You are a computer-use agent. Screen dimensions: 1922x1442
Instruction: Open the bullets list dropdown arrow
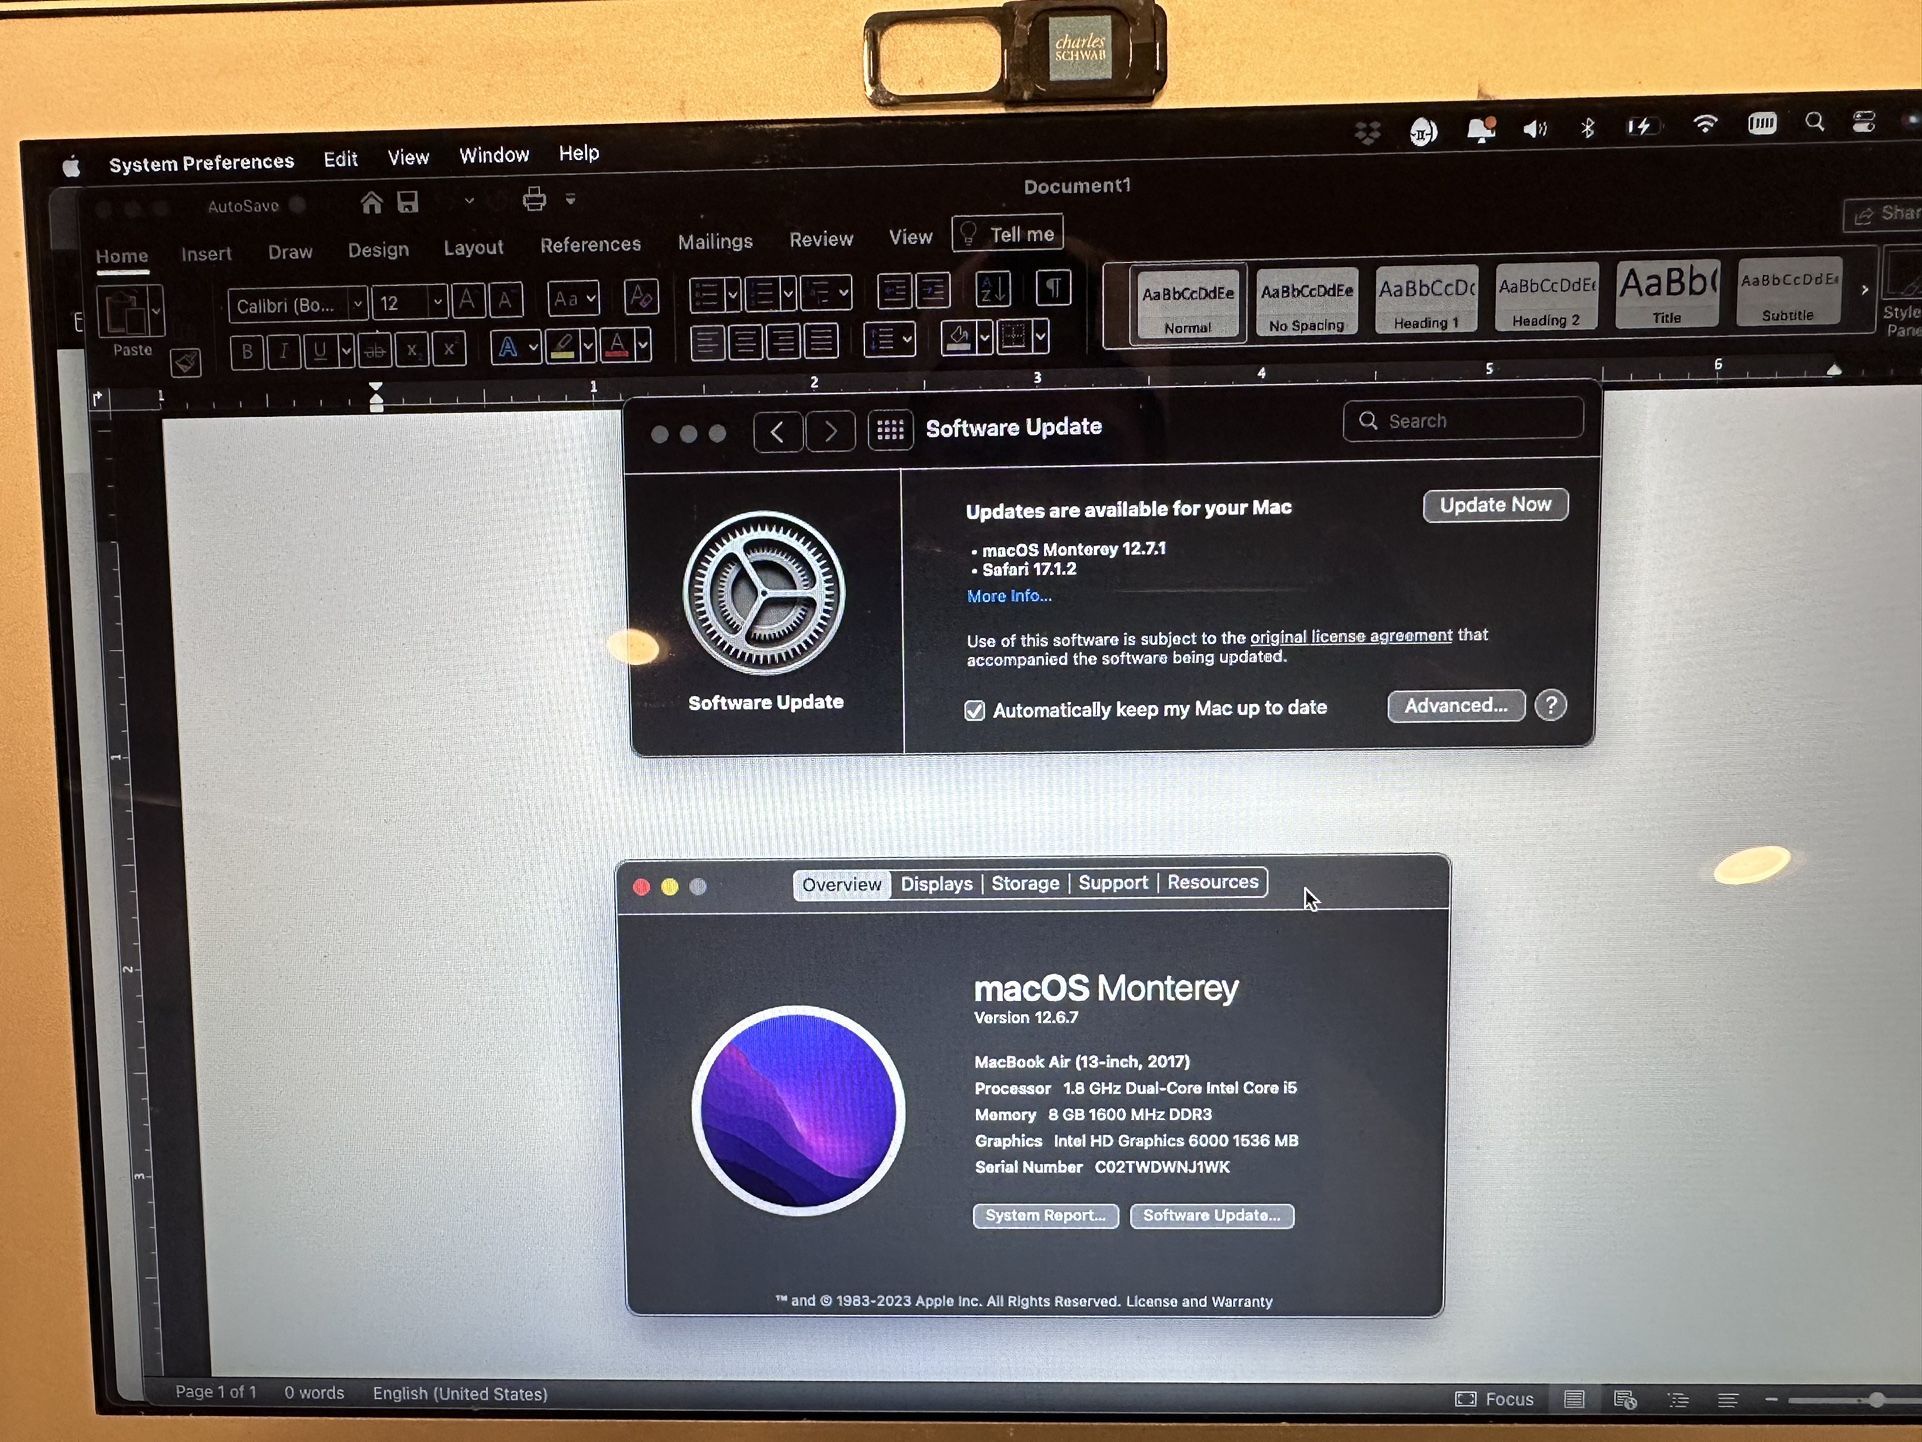732,294
